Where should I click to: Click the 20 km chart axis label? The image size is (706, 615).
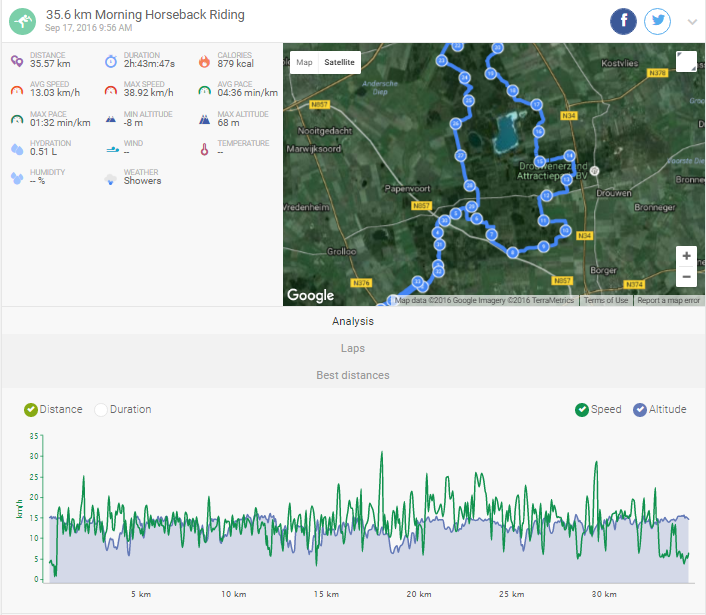pyautogui.click(x=419, y=594)
